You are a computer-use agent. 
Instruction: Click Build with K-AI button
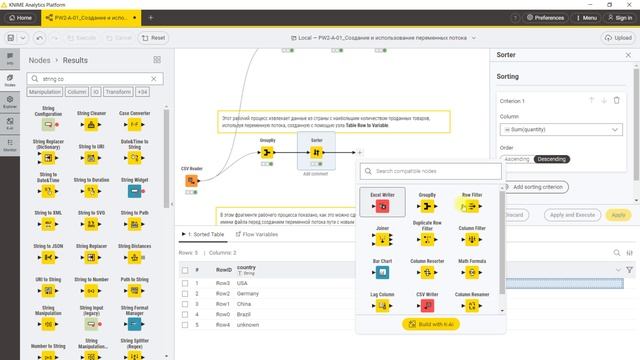(x=431, y=324)
